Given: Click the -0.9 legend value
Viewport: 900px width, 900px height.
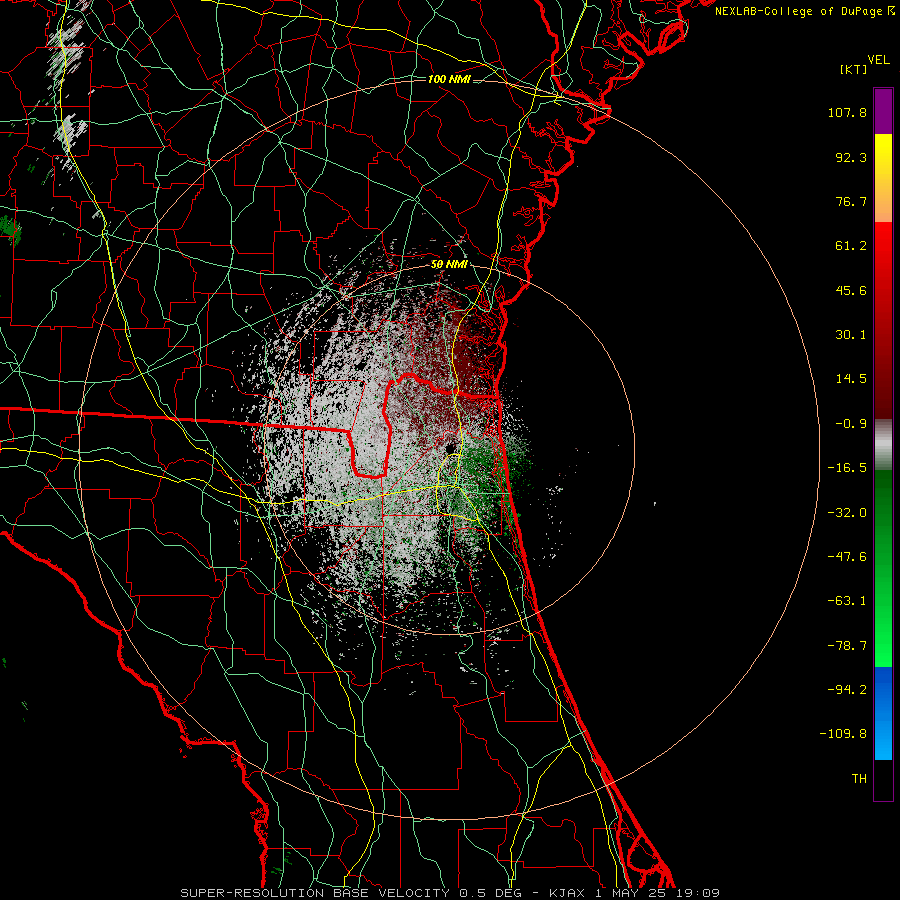Looking at the screenshot, I should click(851, 424).
